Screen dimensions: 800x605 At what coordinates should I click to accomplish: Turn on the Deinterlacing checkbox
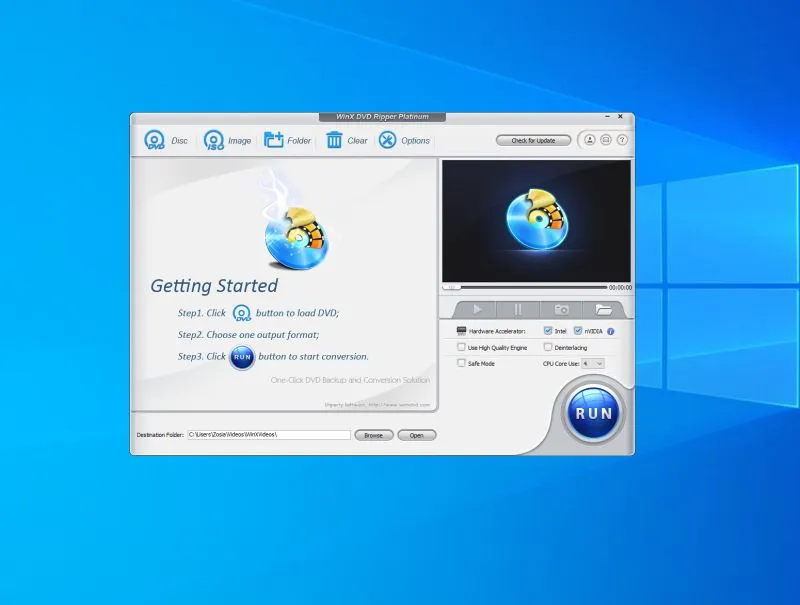548,347
